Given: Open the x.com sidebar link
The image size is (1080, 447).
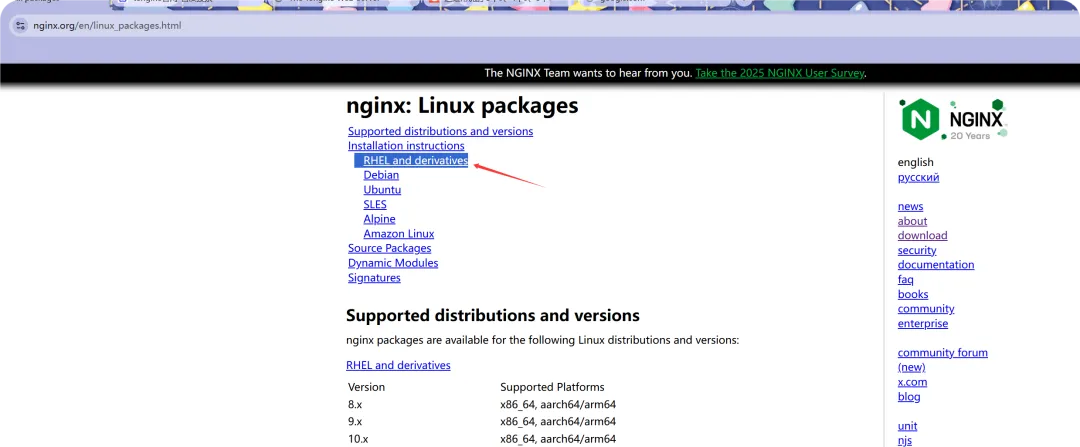Looking at the screenshot, I should (x=912, y=382).
